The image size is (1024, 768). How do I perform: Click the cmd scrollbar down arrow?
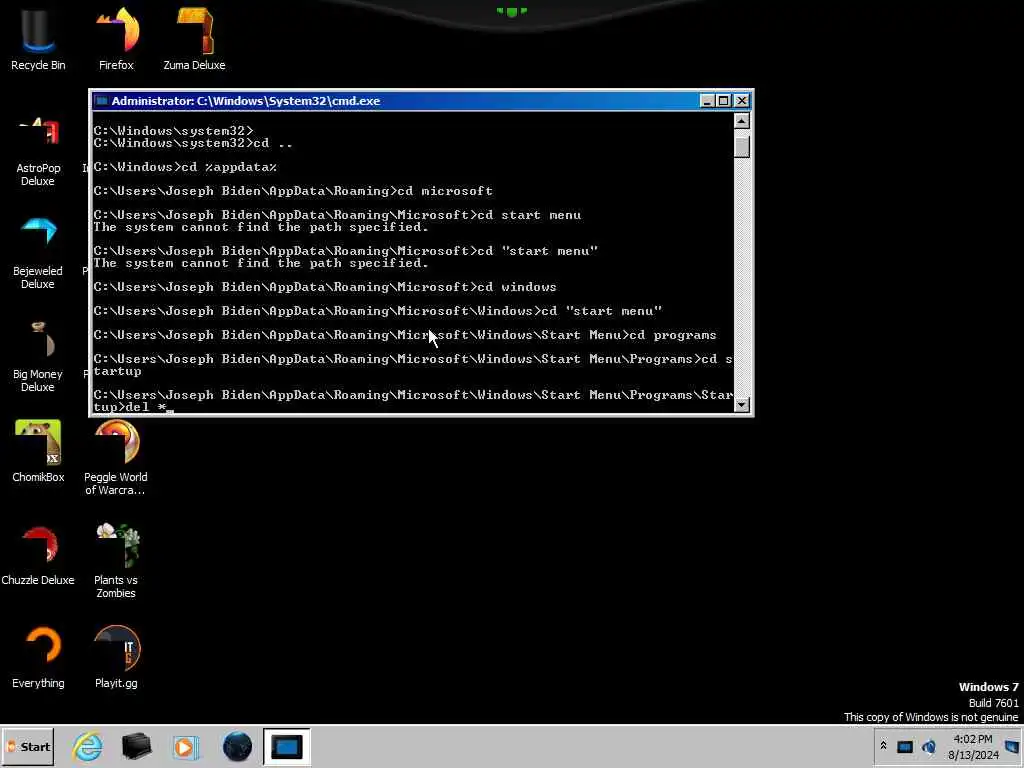tap(741, 404)
